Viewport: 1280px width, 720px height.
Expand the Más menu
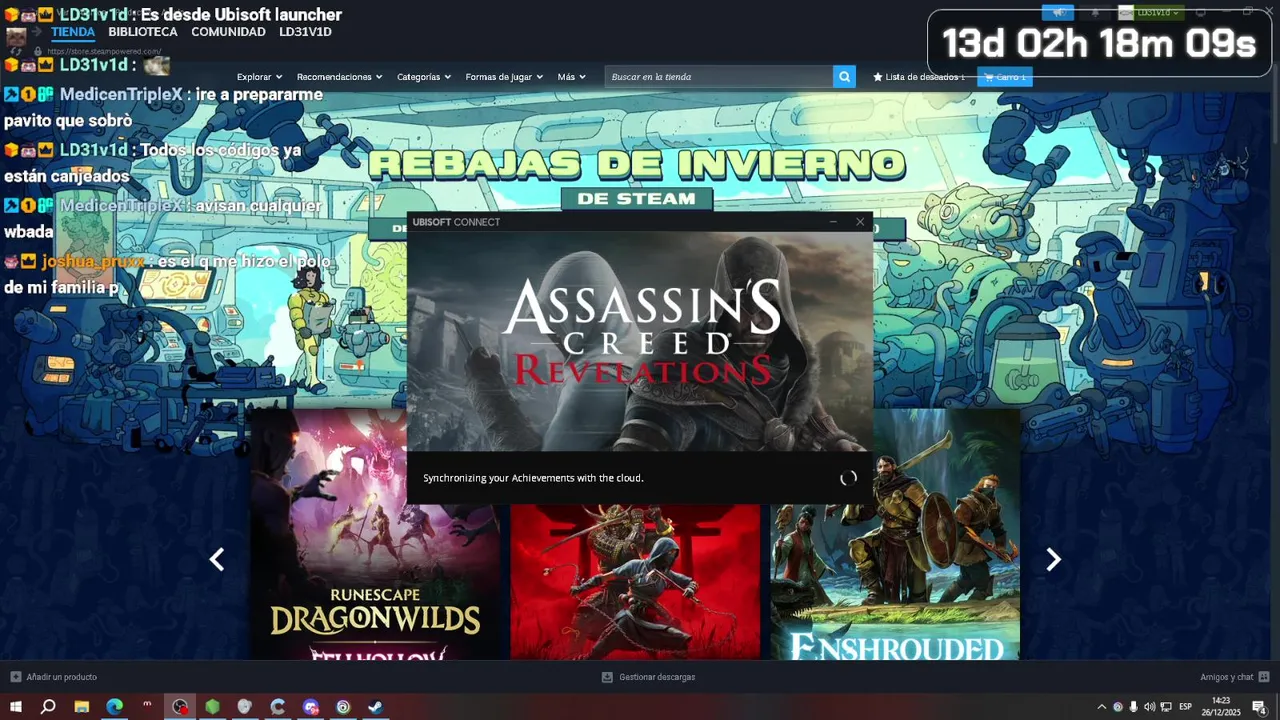point(573,77)
